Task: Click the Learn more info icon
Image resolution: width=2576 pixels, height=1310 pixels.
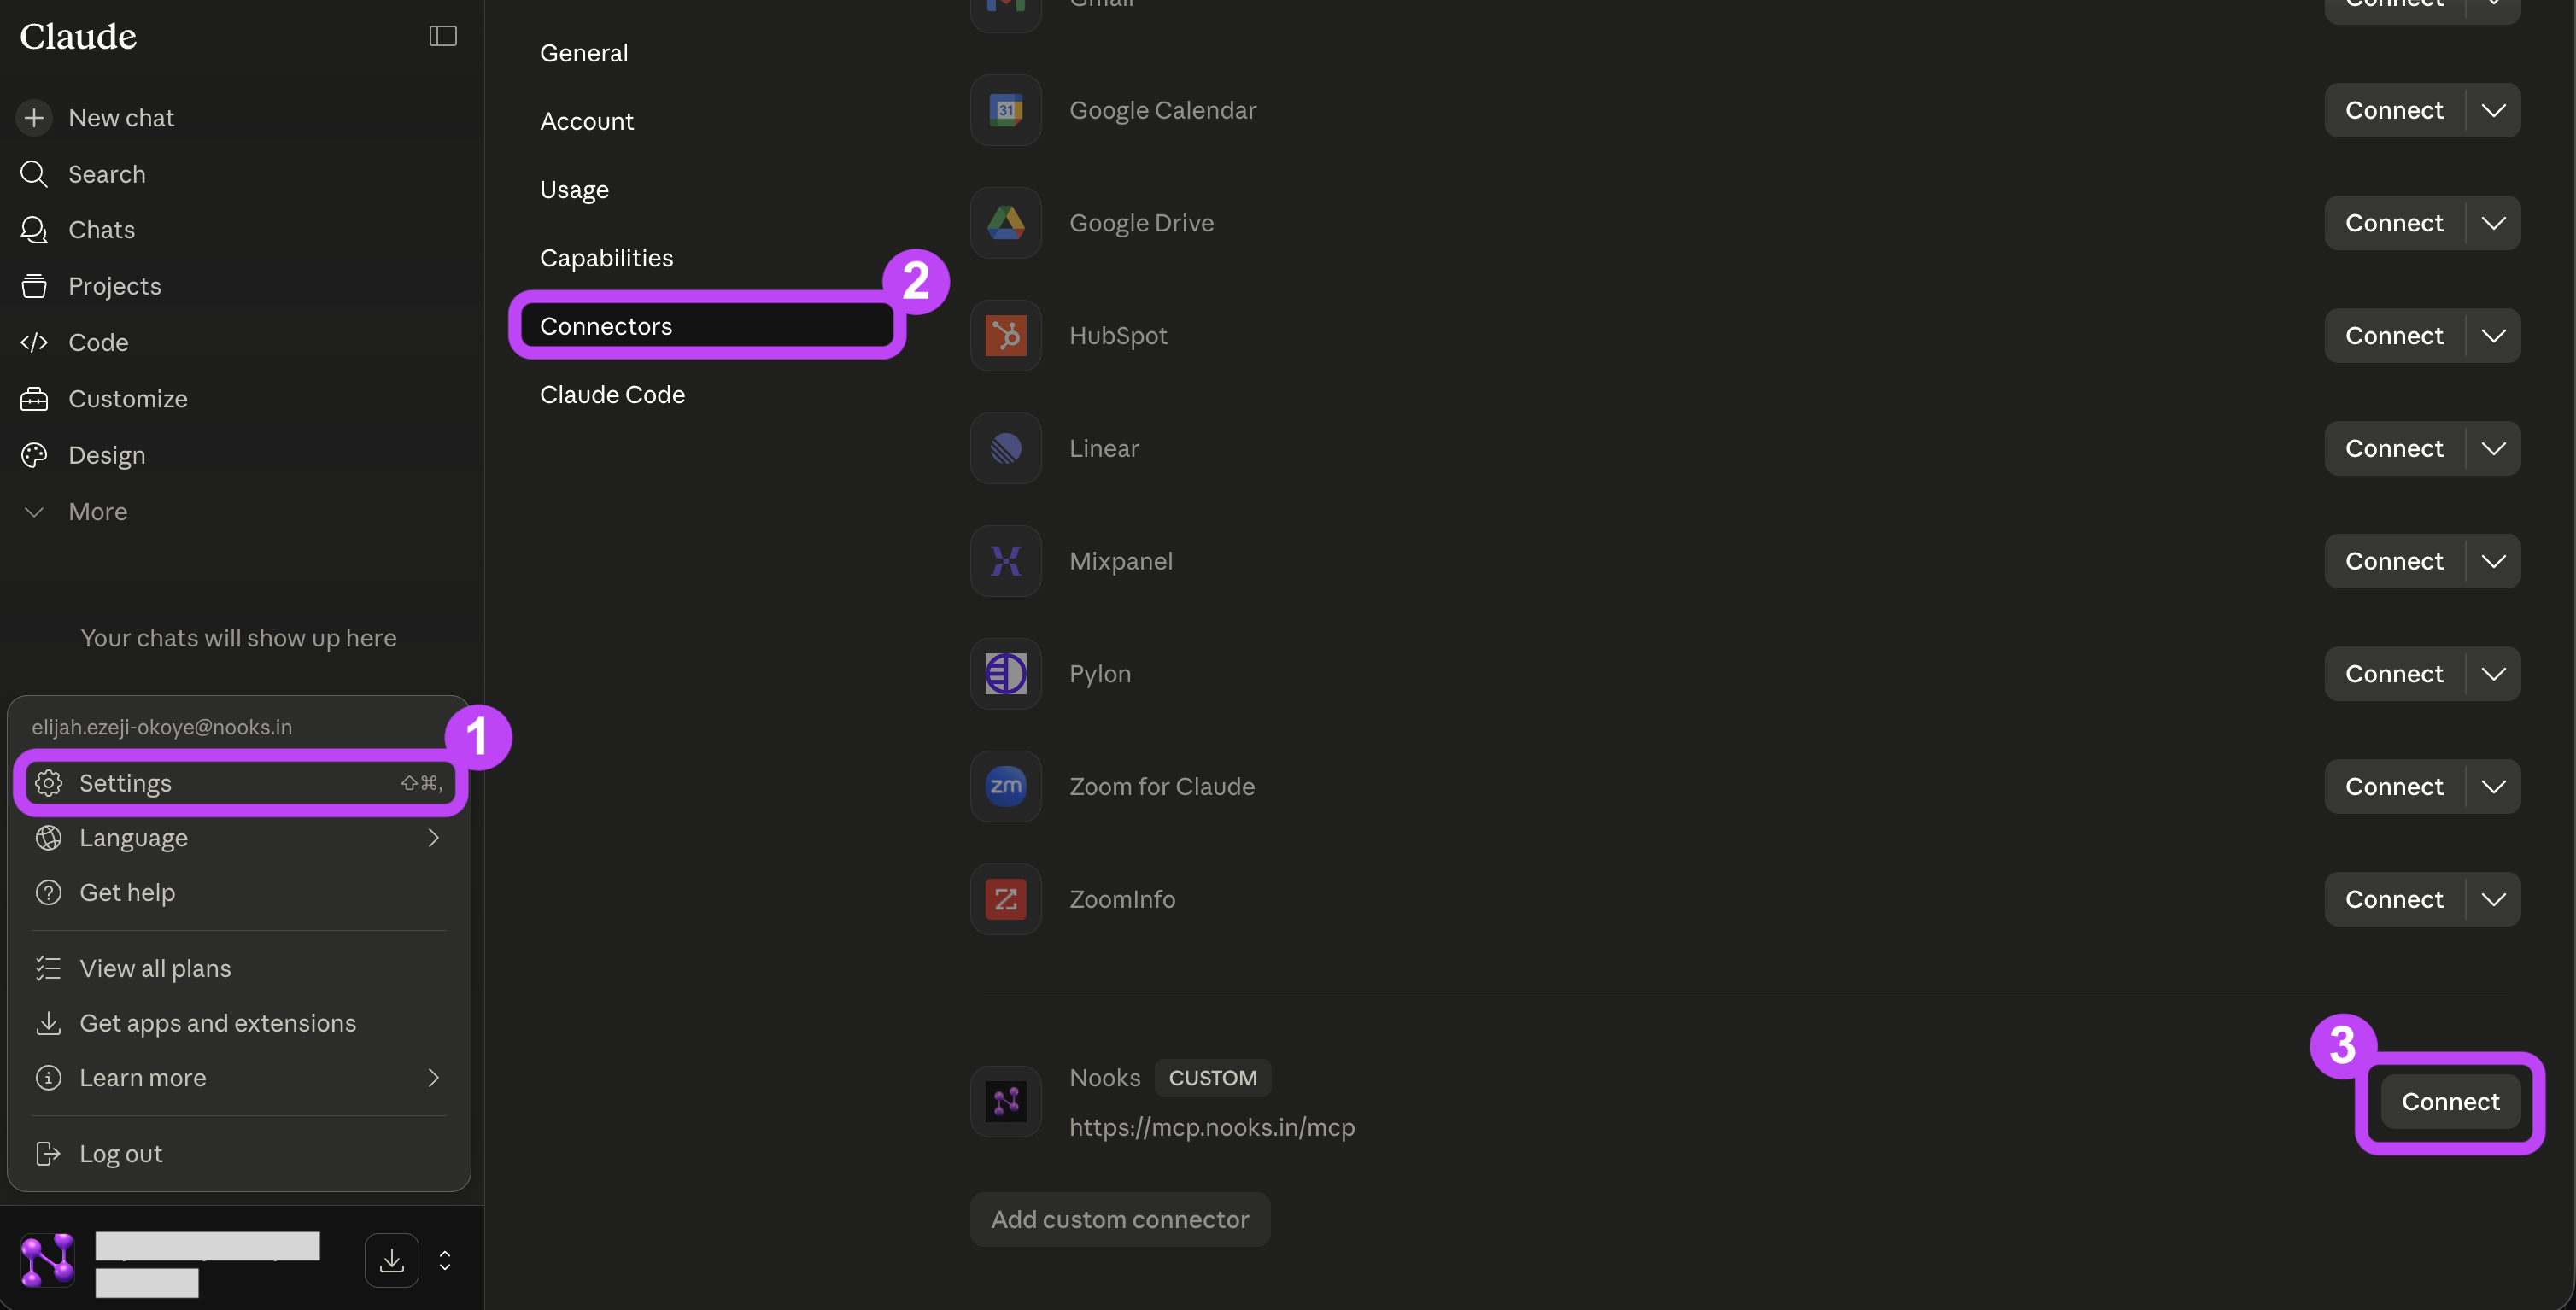Action: (49, 1077)
